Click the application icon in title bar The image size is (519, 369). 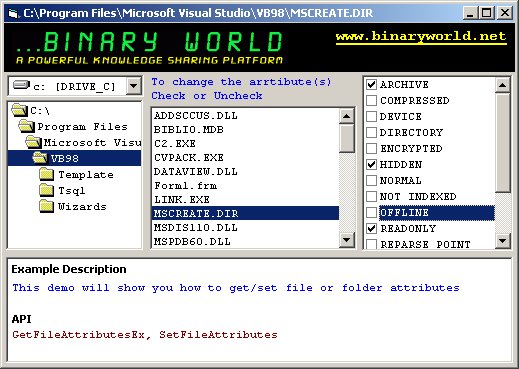(14, 13)
